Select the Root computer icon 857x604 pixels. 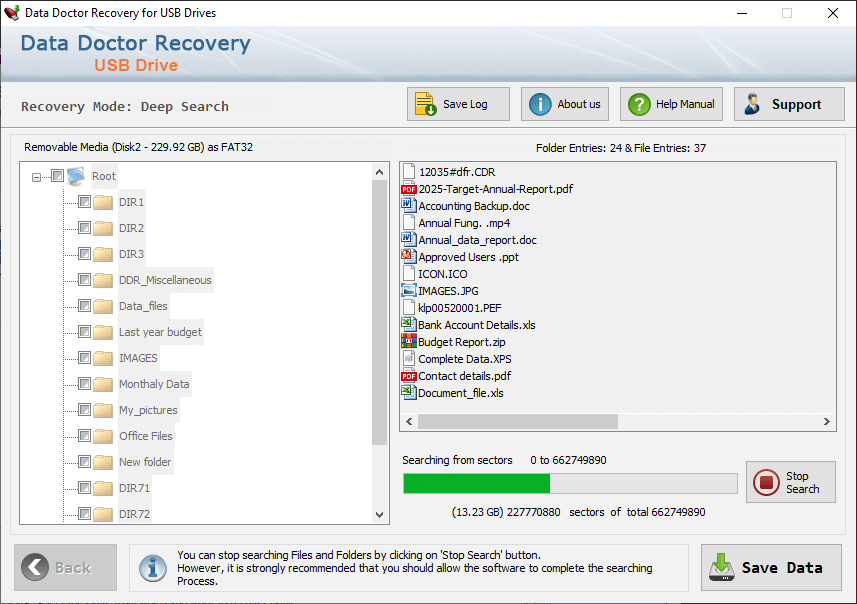tap(76, 176)
